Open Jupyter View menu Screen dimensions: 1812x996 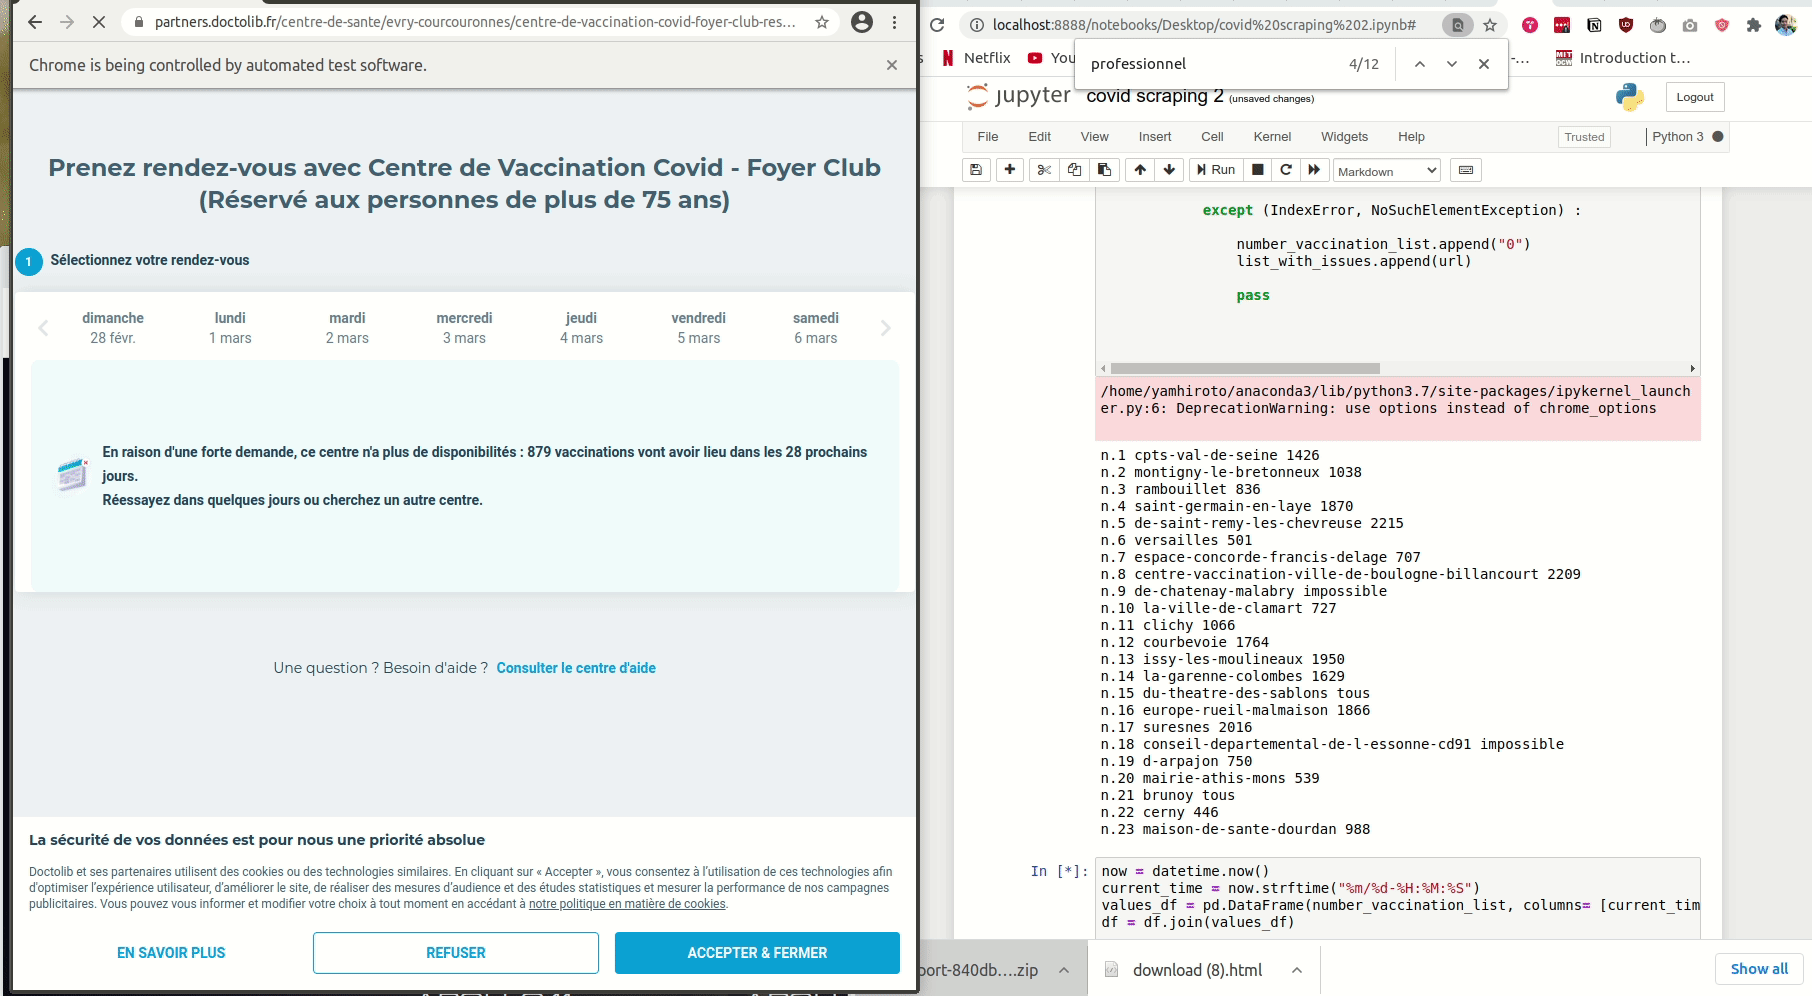1095,137
